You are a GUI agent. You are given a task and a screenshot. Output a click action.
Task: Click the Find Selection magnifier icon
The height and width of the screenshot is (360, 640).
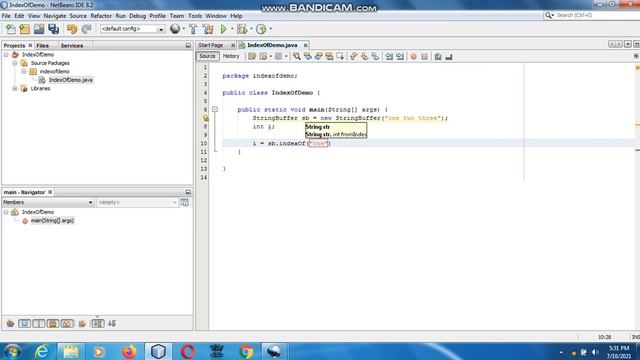click(297, 56)
